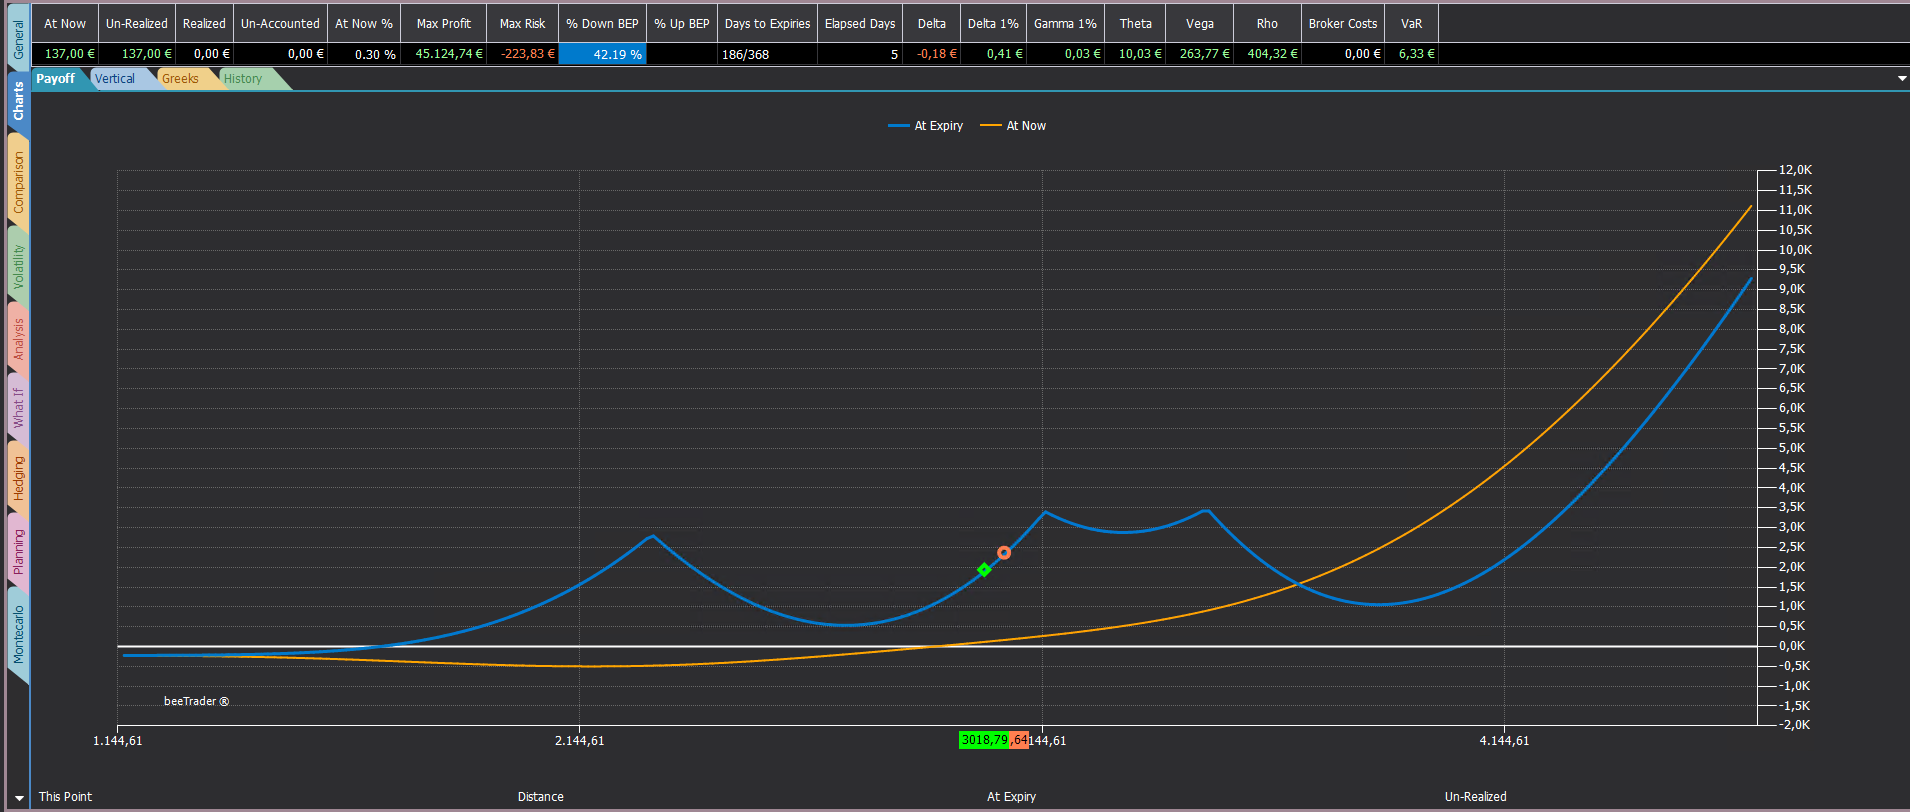The image size is (1910, 812).
Task: Switch to the Vertical chart tab
Action: (115, 79)
